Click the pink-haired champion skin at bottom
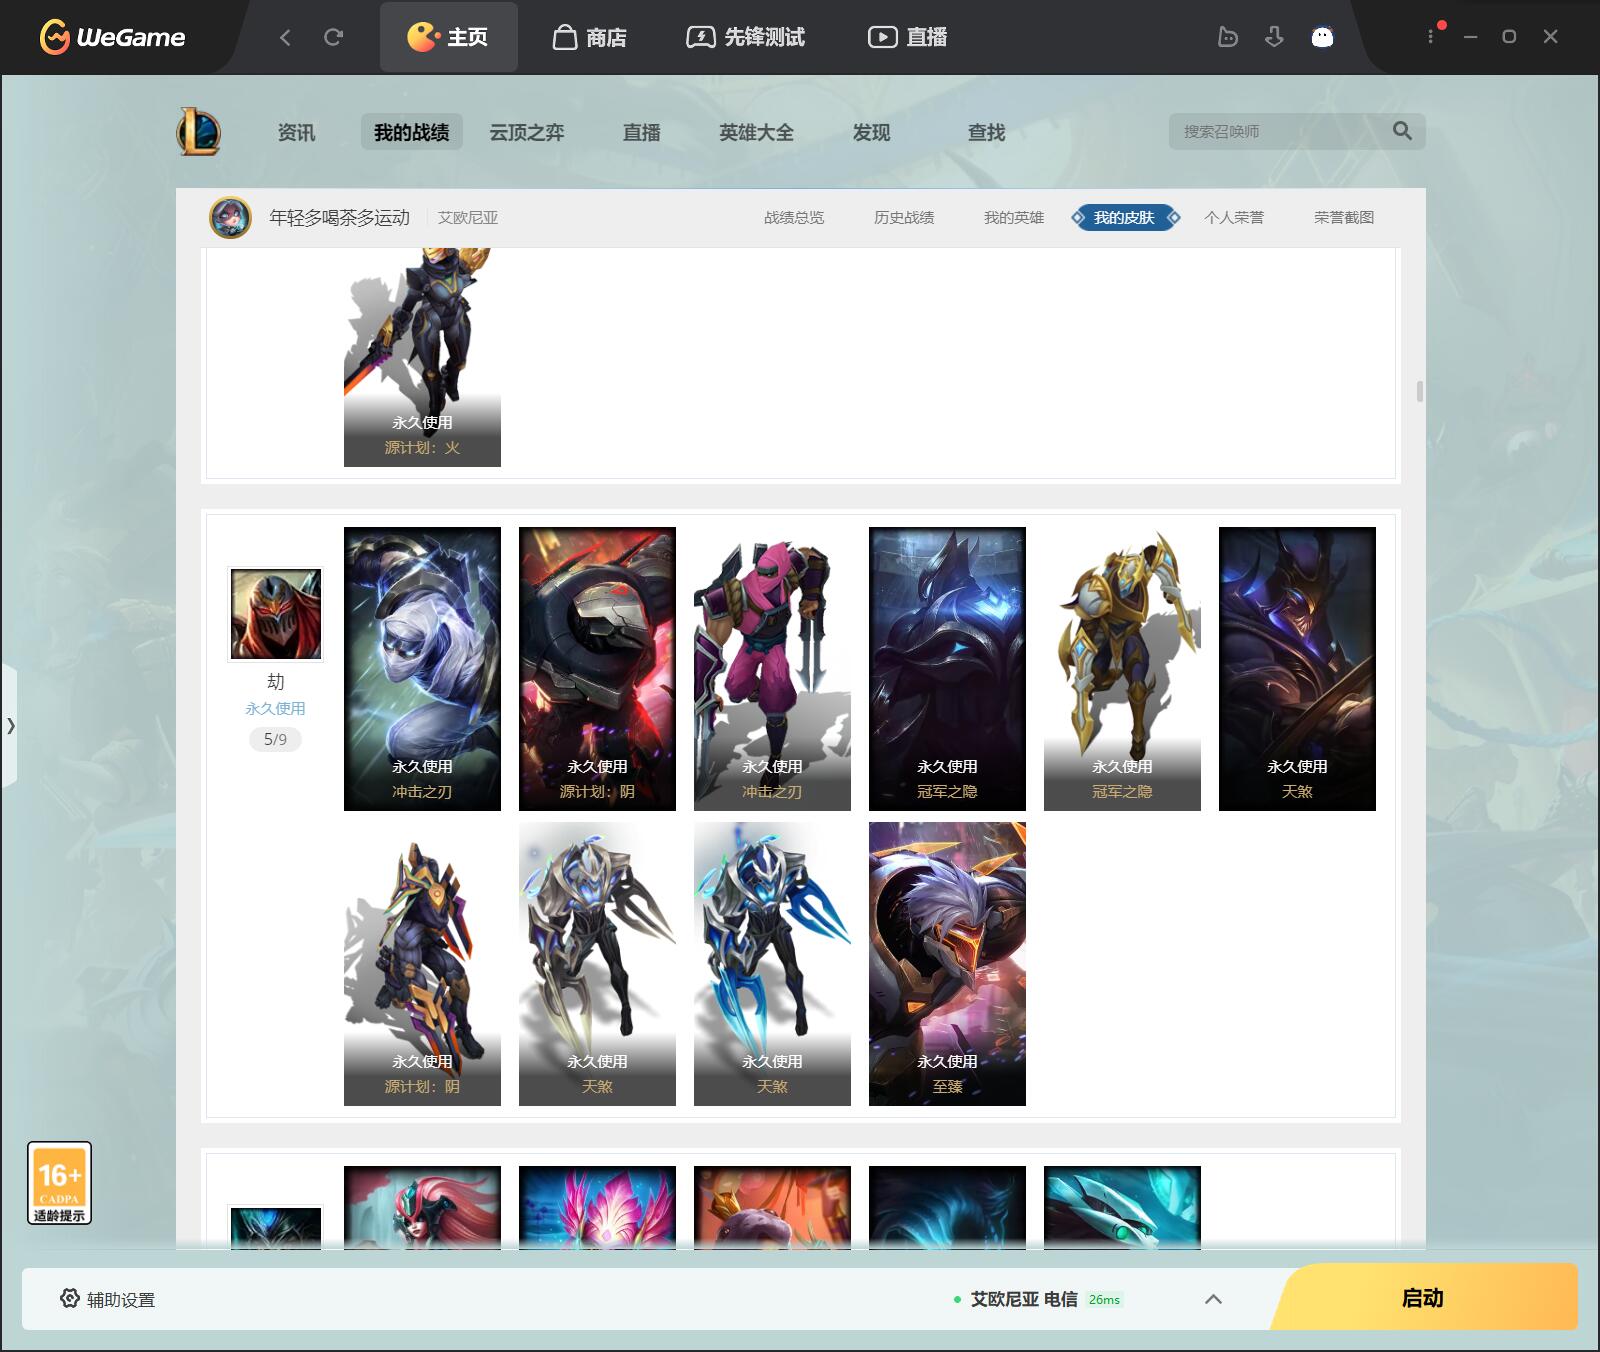1600x1352 pixels. (x=422, y=1207)
